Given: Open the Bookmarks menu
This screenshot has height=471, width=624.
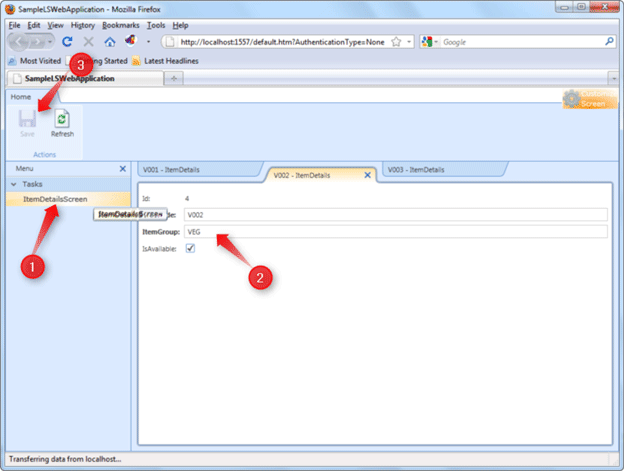Looking at the screenshot, I should pyautogui.click(x=121, y=25).
